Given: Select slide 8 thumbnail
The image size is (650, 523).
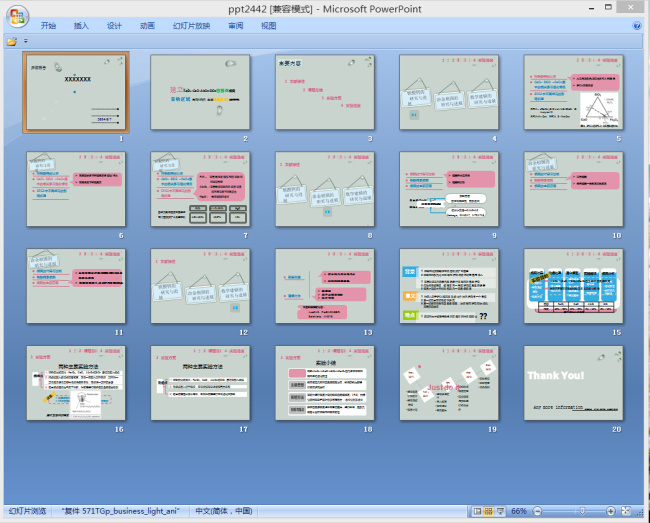Looking at the screenshot, I should click(x=325, y=189).
